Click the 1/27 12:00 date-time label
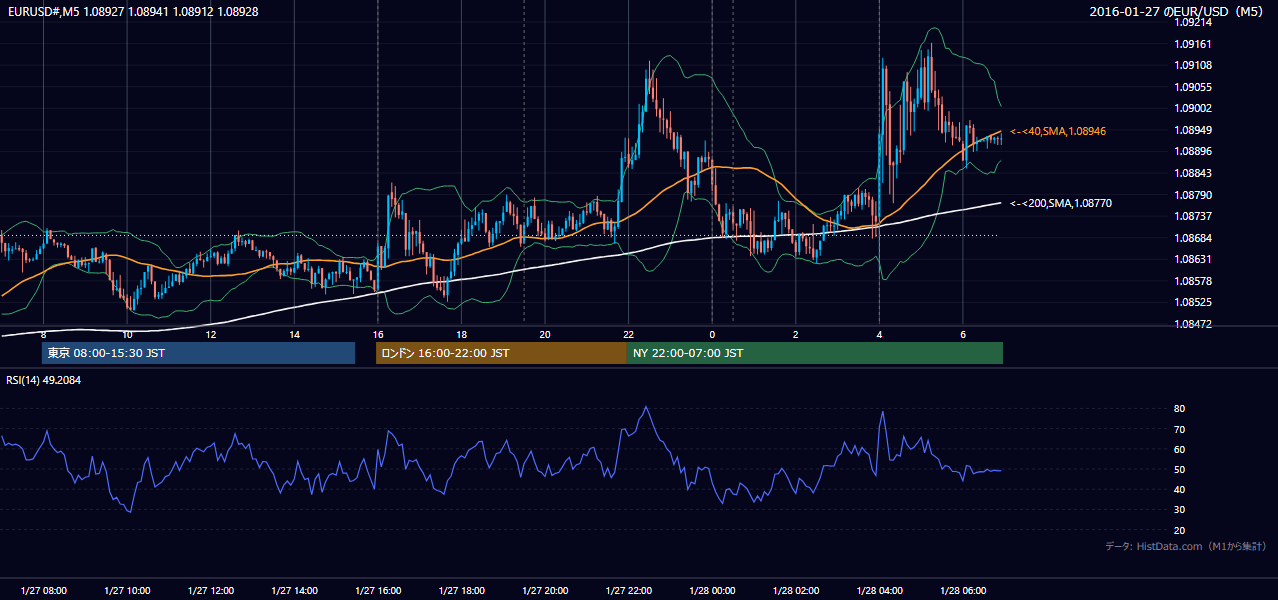The image size is (1278, 600). (211, 591)
